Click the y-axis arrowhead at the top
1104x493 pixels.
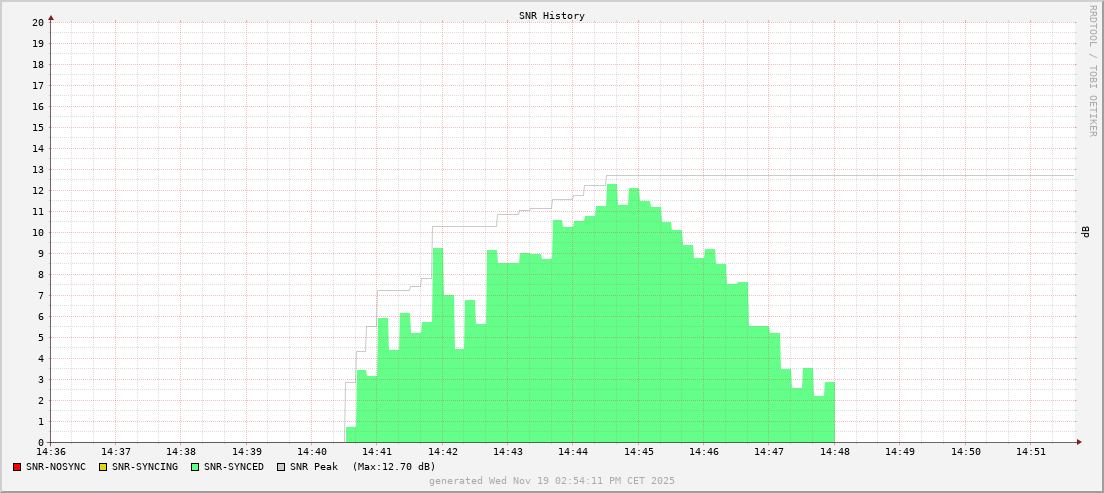[51, 17]
